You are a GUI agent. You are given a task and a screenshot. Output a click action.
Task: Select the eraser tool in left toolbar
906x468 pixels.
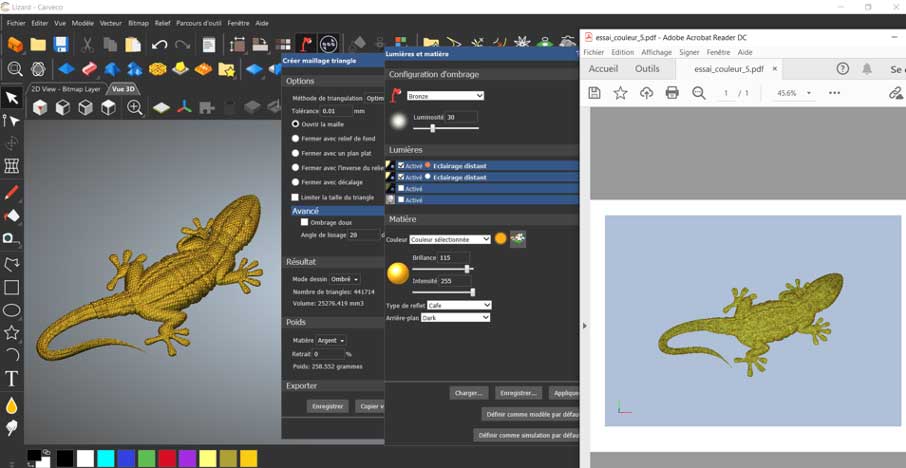pos(12,216)
